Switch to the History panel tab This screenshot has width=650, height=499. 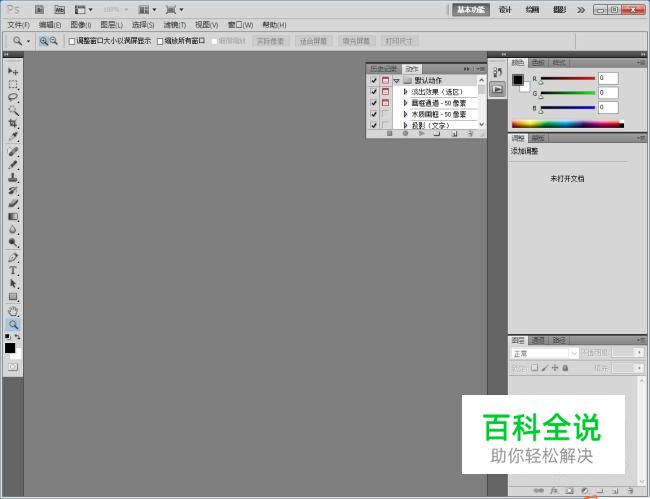383,68
